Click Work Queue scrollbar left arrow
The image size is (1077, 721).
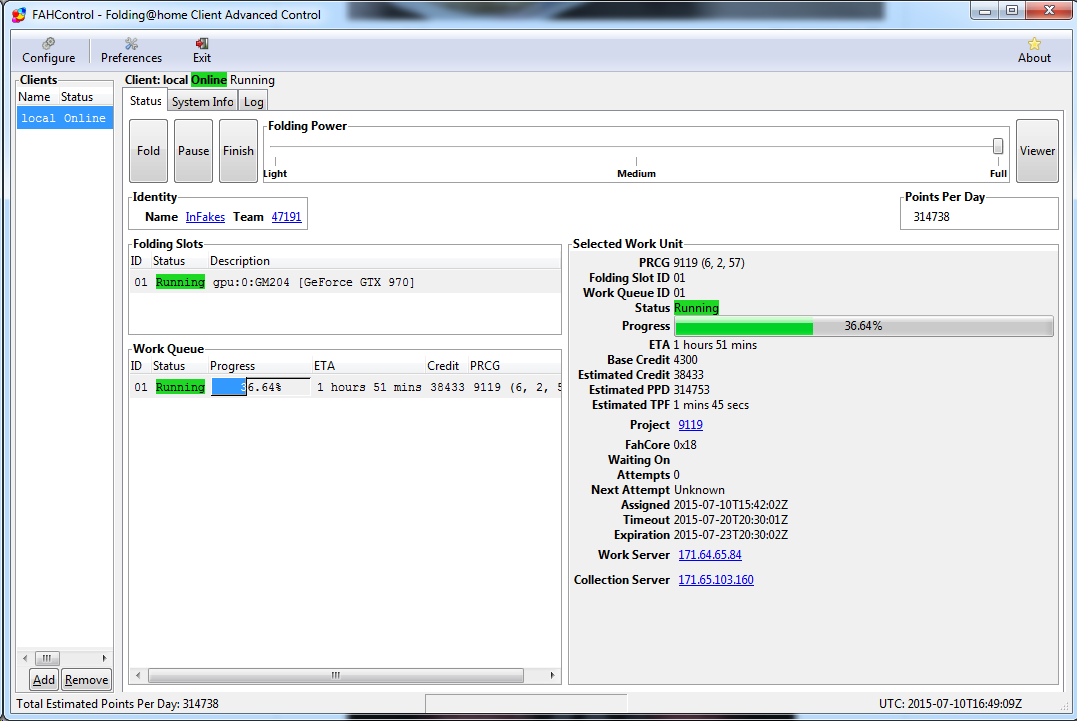(x=138, y=676)
